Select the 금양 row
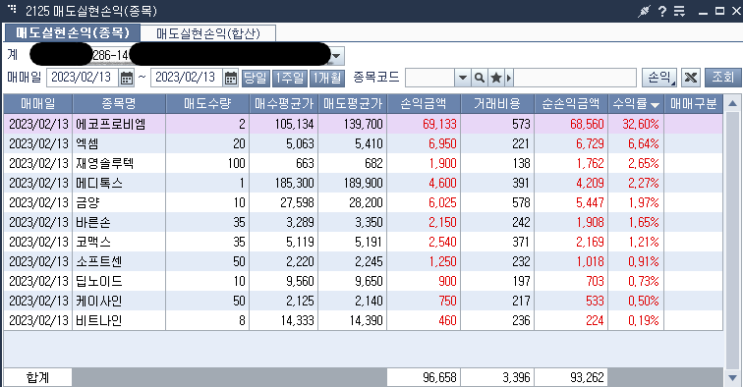743x387 pixels. 363,203
